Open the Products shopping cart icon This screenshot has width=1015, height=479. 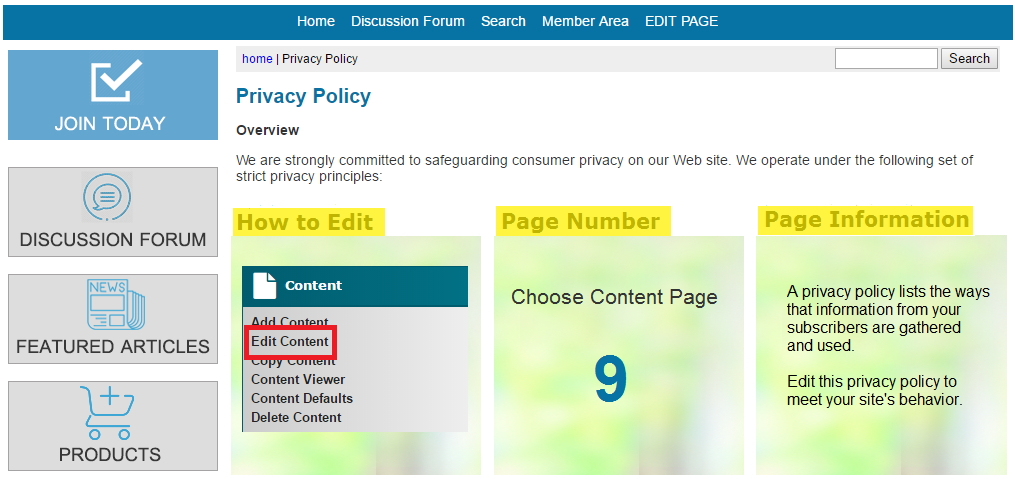pyautogui.click(x=108, y=412)
